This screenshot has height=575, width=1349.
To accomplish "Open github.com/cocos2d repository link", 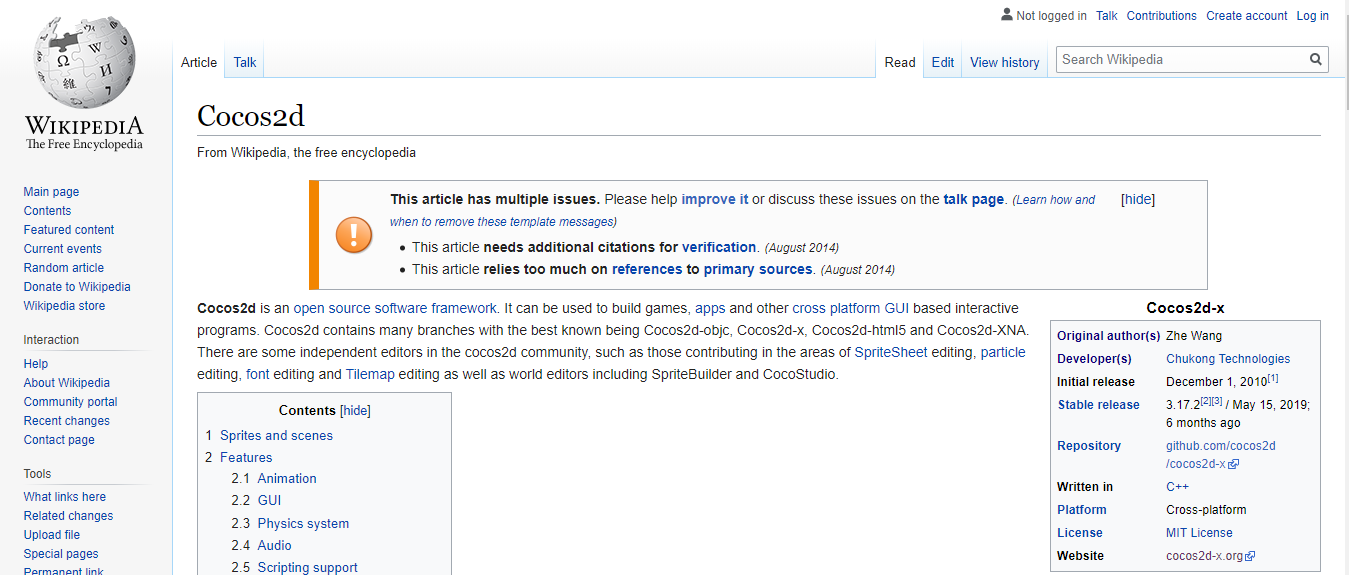I will (x=1221, y=455).
